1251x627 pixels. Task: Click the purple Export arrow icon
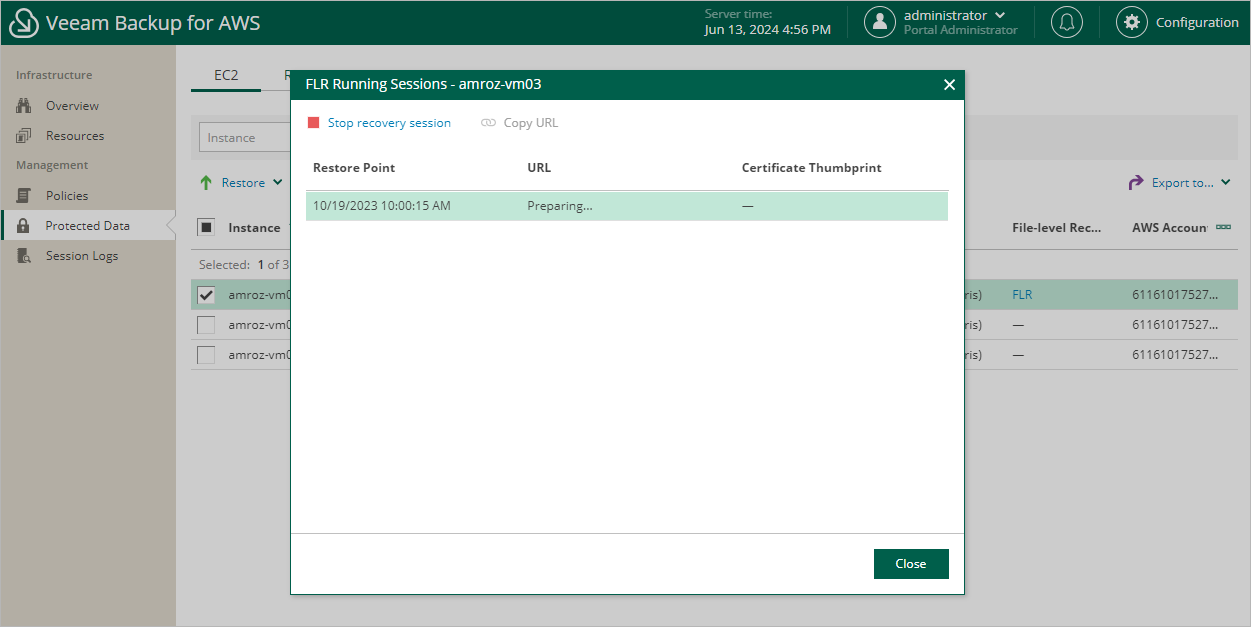[x=1135, y=183]
